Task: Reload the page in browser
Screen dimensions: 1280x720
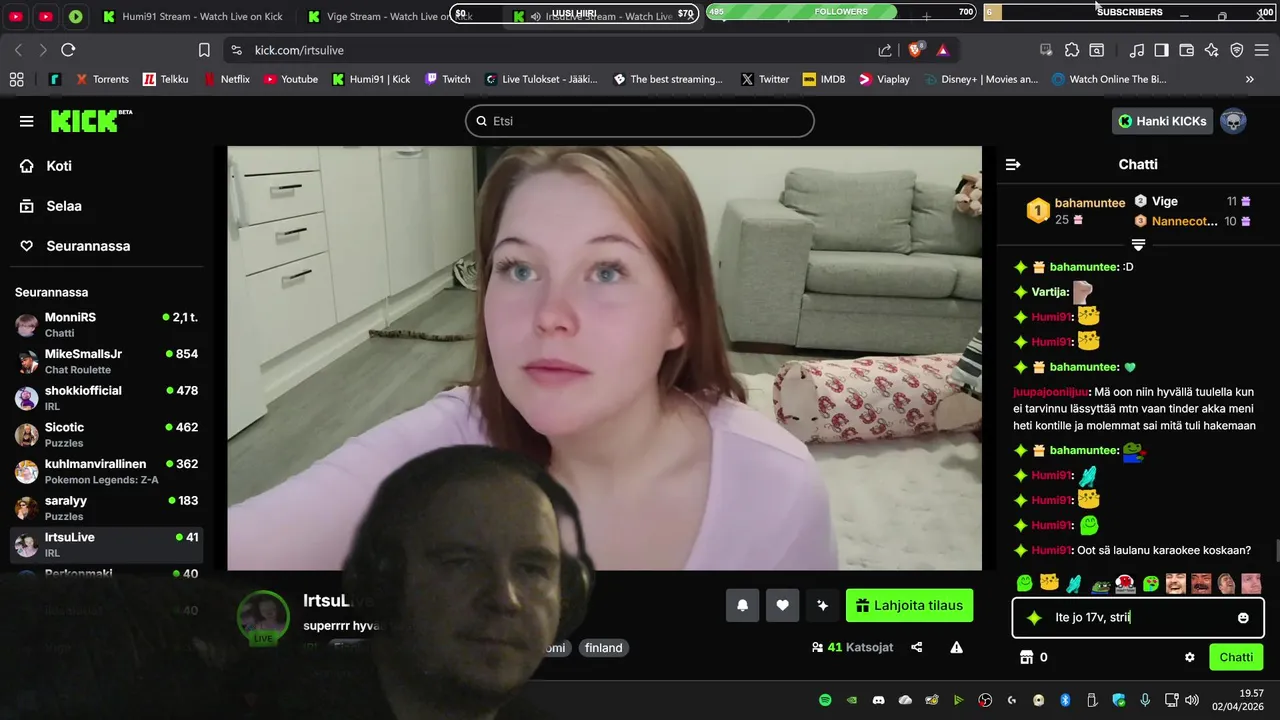Action: coord(68,50)
